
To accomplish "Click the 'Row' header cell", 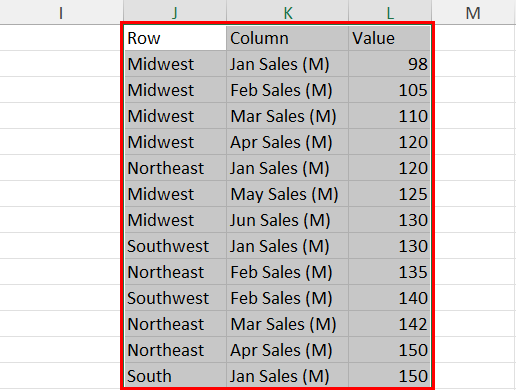I will [175, 38].
